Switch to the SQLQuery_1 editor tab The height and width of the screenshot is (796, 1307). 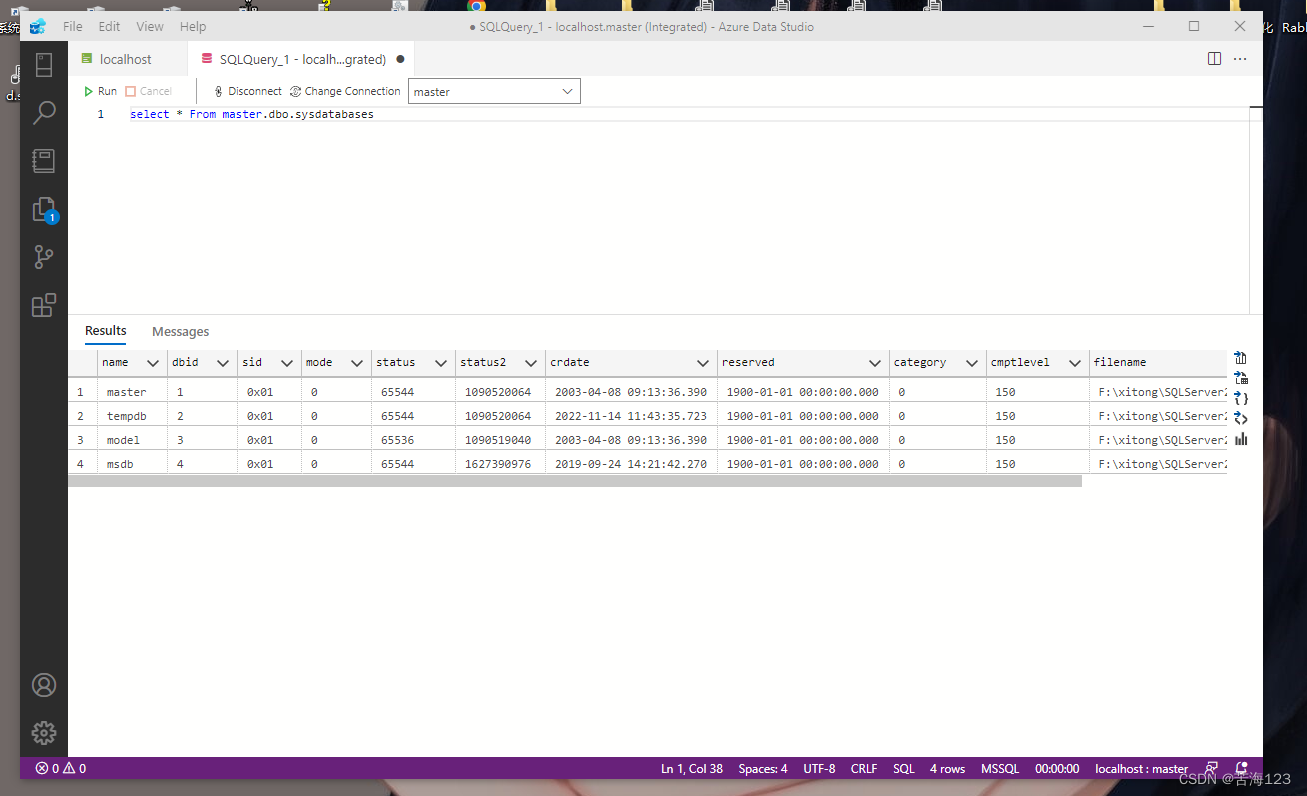pyautogui.click(x=300, y=59)
